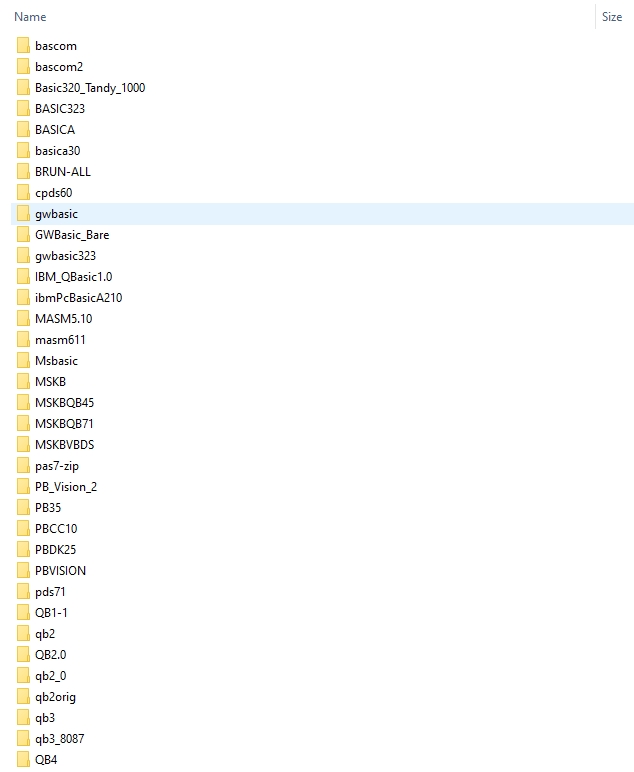Select the qb2_0 folder name

[x=51, y=676]
